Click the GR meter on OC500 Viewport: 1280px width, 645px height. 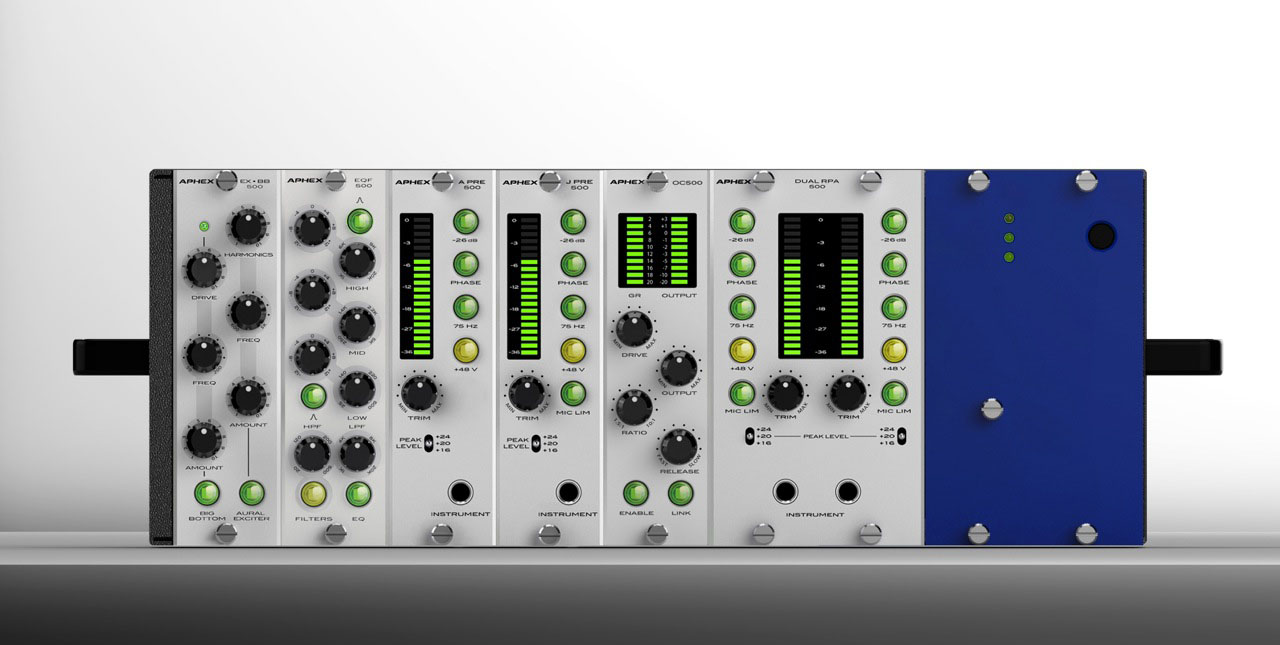click(x=633, y=250)
